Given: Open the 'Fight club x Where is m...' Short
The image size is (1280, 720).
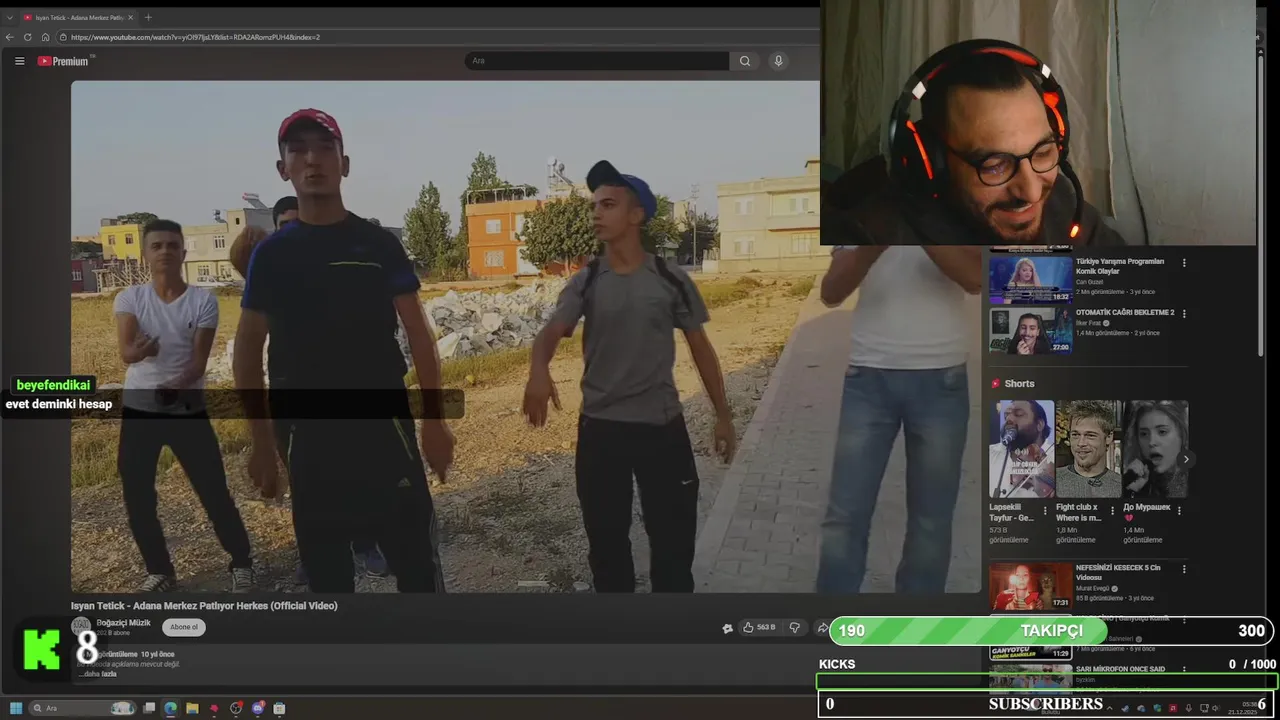Looking at the screenshot, I should pos(1088,449).
